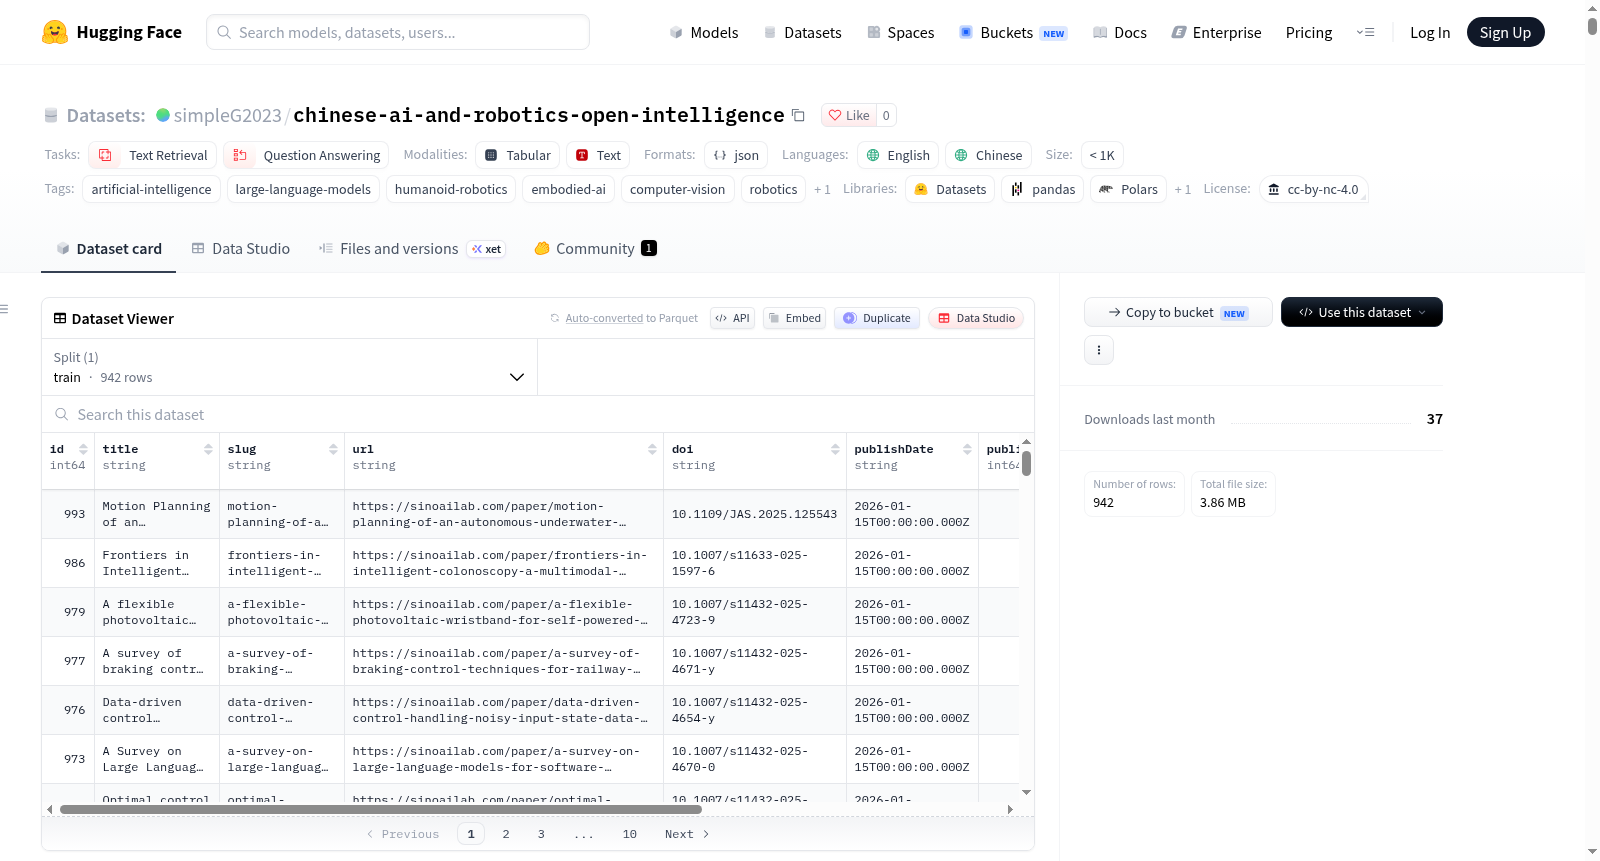The height and width of the screenshot is (861, 1600).
Task: Go to Datasets in top navigation
Action: point(803,32)
